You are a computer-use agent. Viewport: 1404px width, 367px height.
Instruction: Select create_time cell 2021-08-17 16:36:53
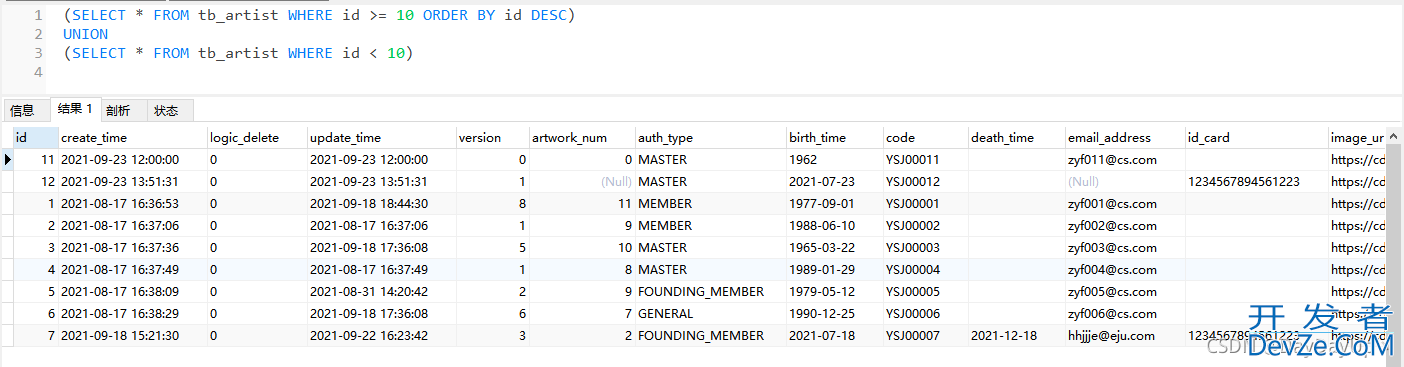coord(132,204)
